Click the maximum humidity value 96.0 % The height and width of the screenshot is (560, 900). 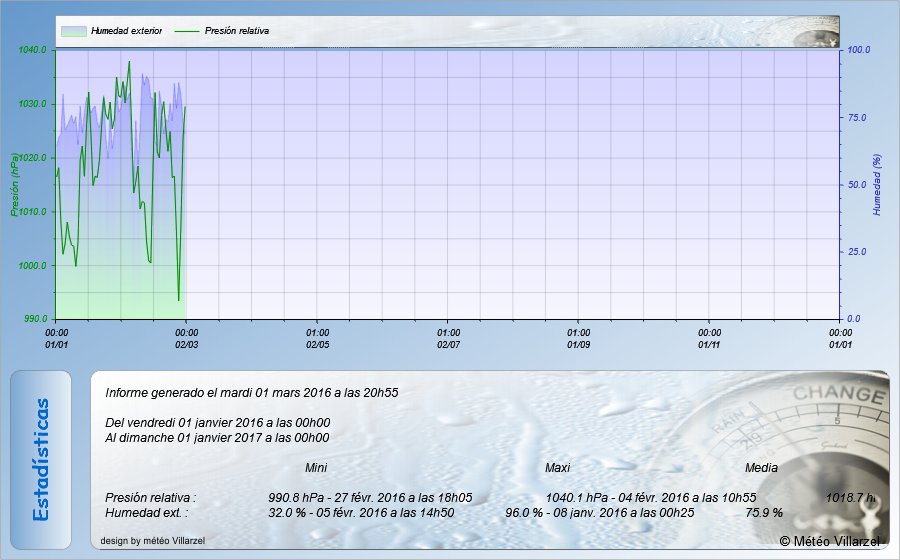(x=523, y=512)
